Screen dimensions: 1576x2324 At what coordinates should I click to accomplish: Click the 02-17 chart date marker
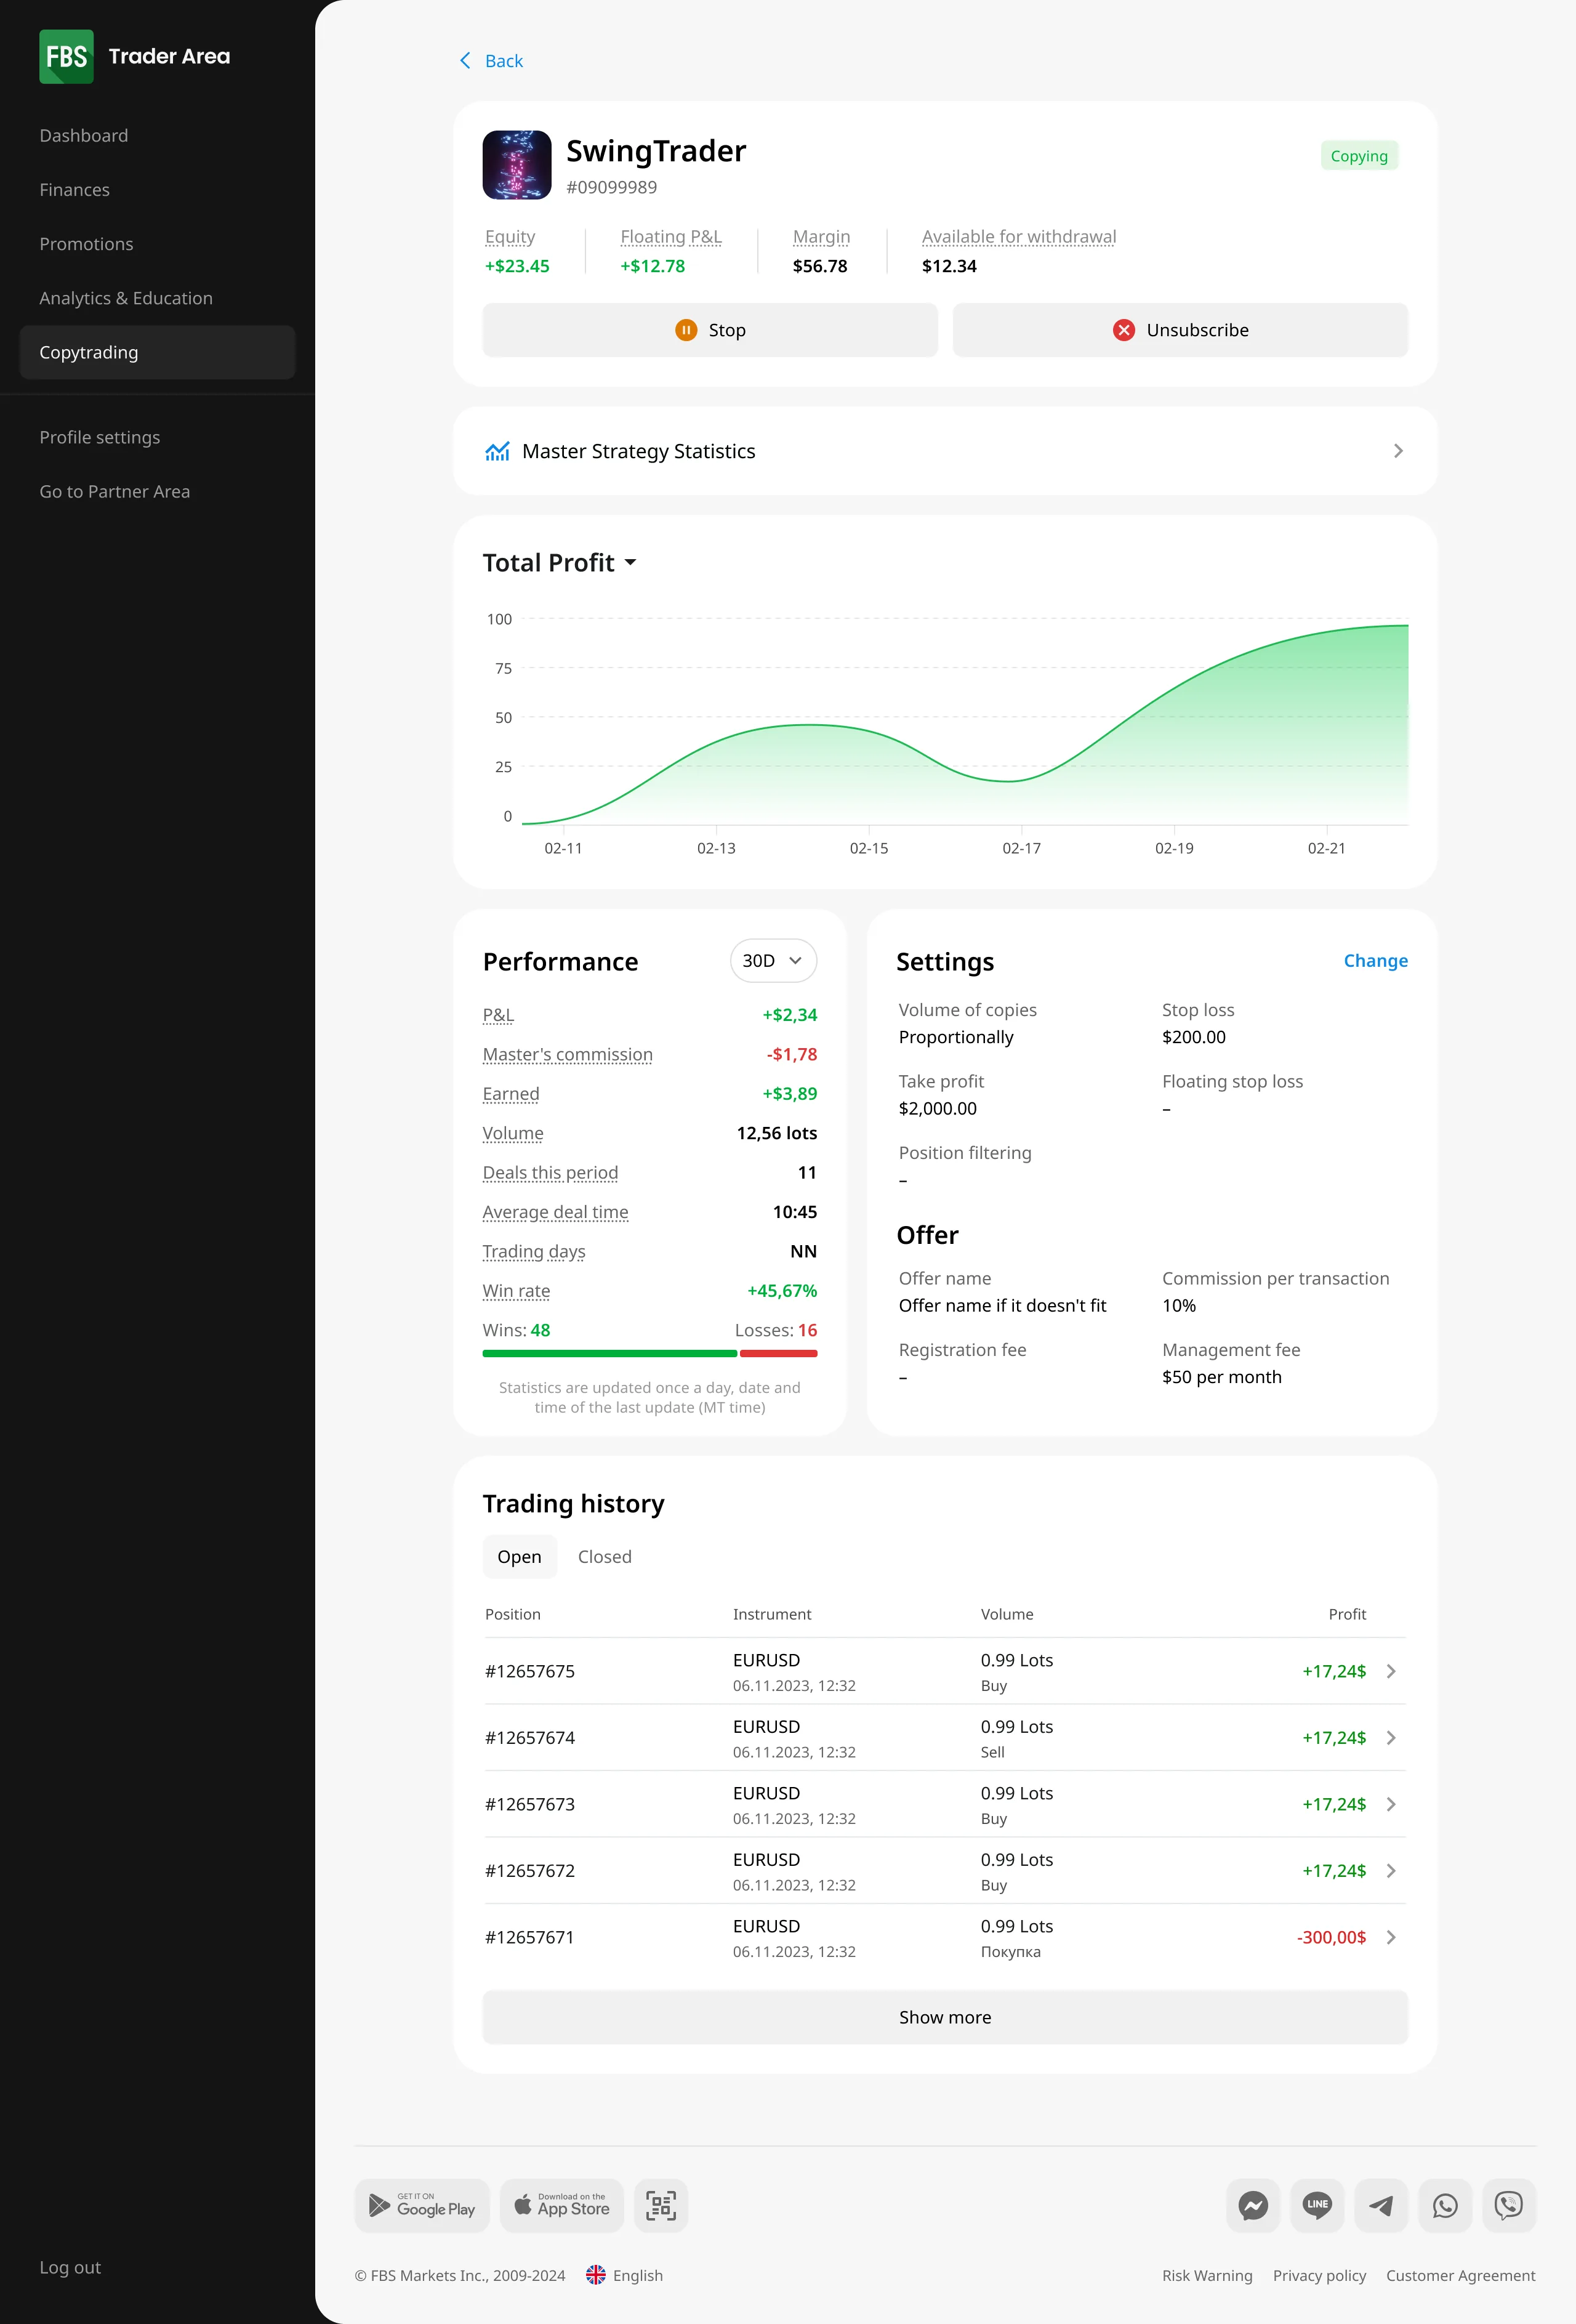click(1021, 848)
